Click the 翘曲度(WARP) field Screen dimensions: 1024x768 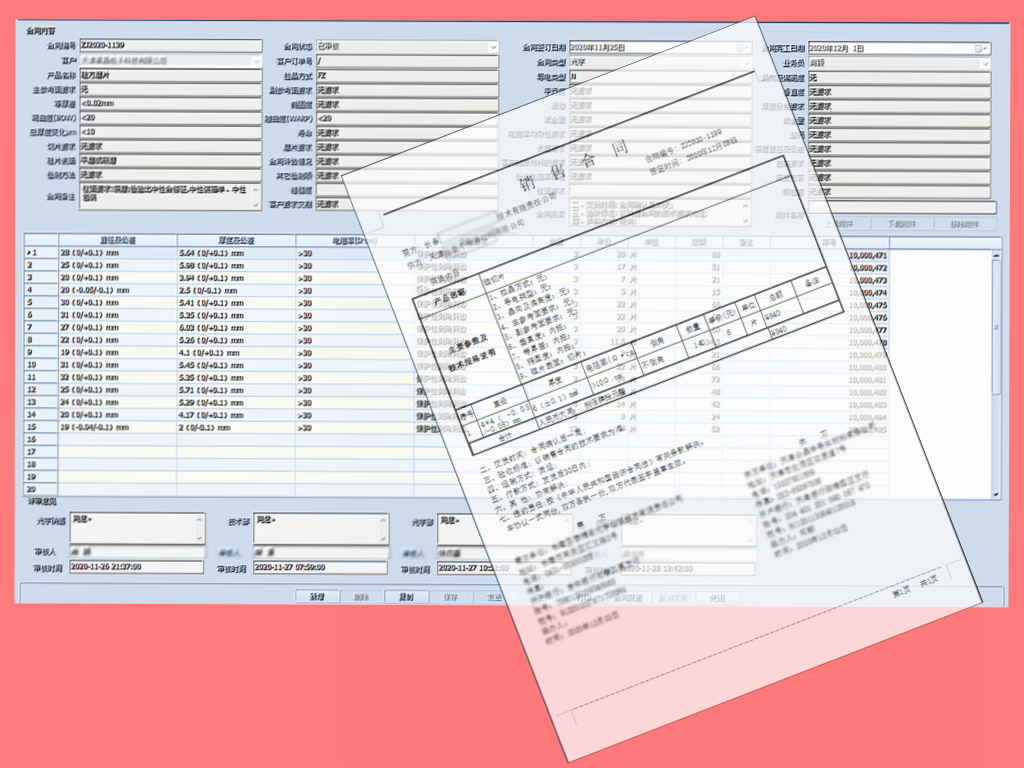tap(408, 119)
